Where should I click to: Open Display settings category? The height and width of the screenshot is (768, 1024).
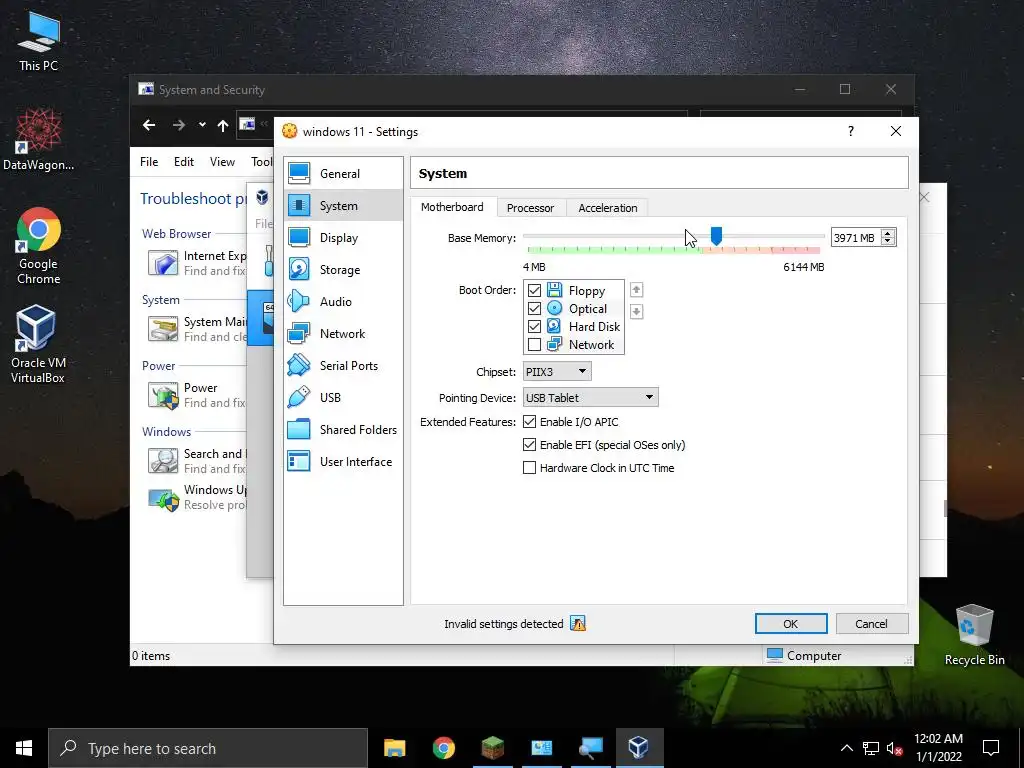343,238
